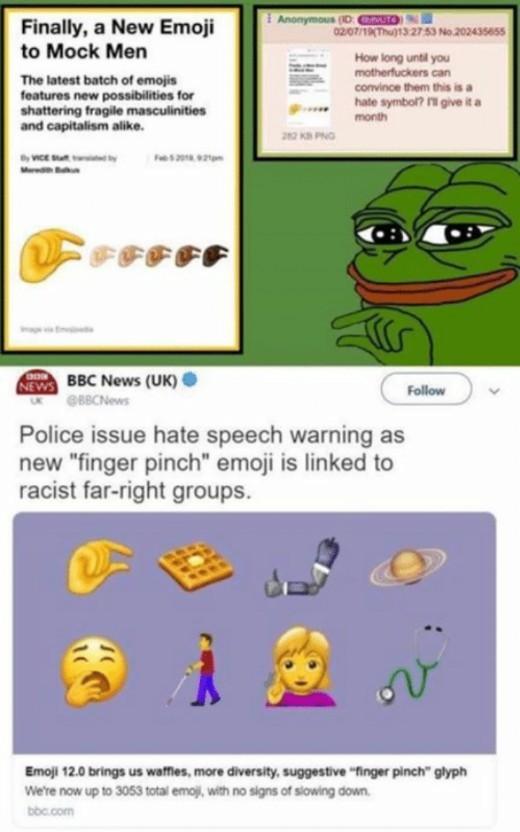Screen dimensions: 520x832
Task: Open the Emoji 12.0 article headline link
Action: 246,772
